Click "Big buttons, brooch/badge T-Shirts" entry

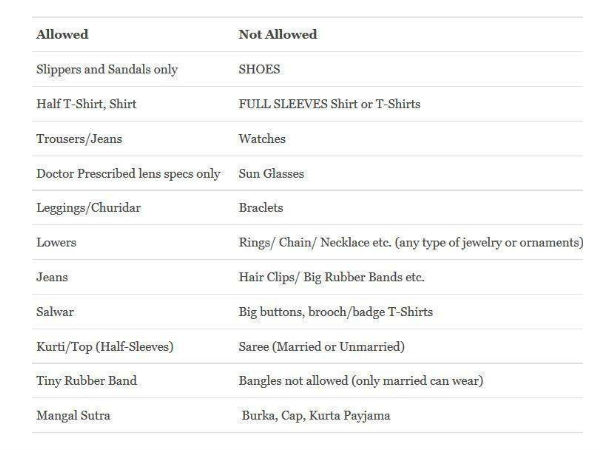[335, 312]
